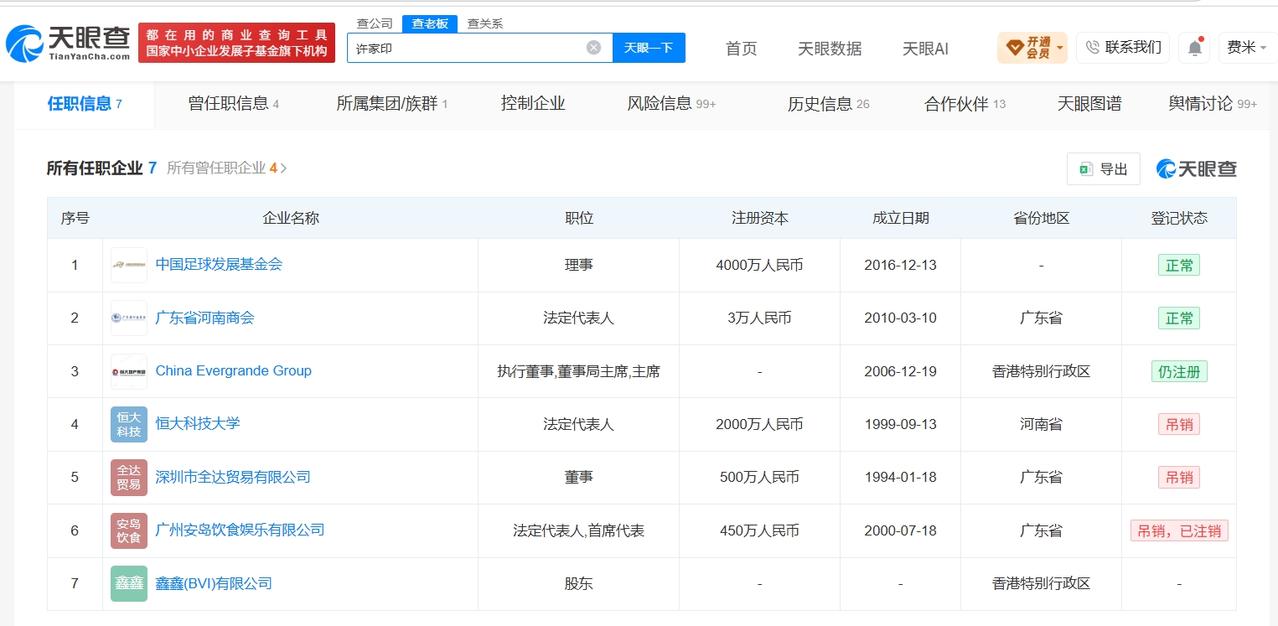Open the 广东省河南商会 company link
This screenshot has height=626, width=1278.
(205, 317)
